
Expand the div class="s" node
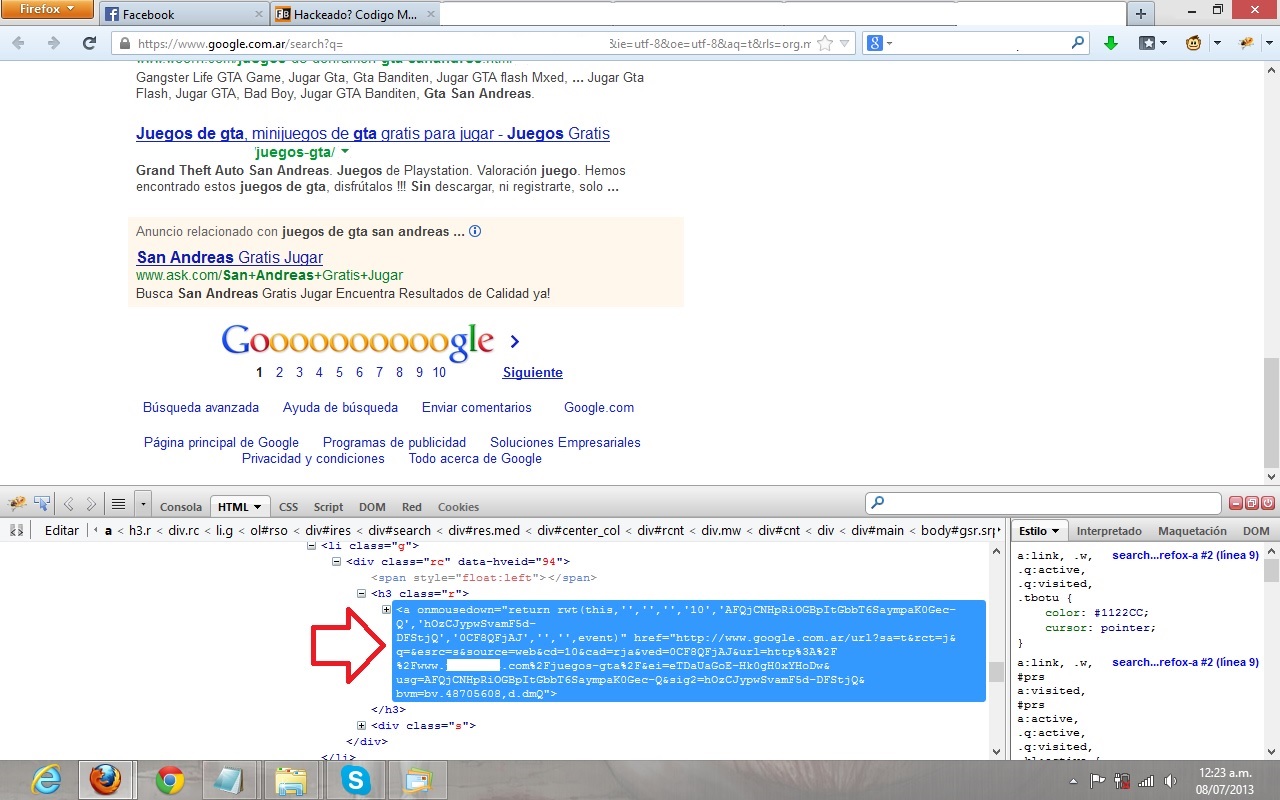click(x=362, y=726)
